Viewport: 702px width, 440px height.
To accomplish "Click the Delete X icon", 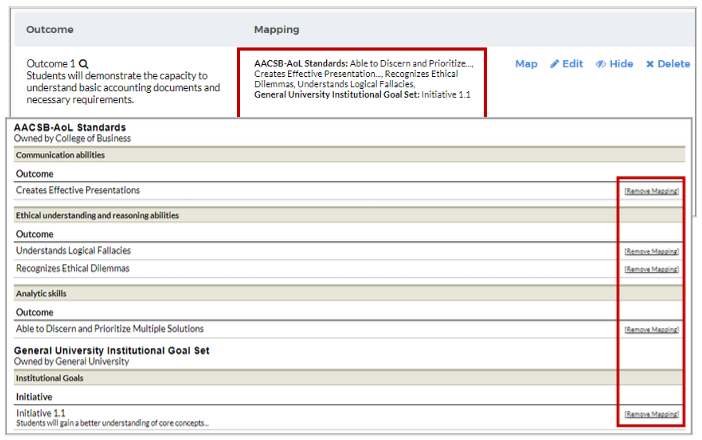I will 650,64.
